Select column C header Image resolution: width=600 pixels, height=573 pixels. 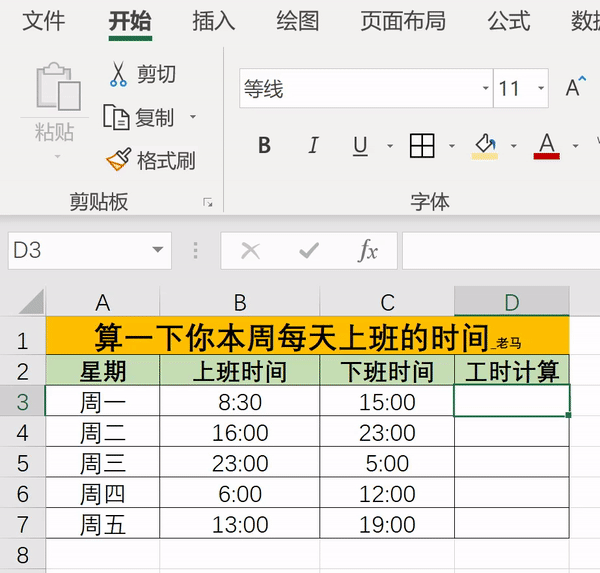point(387,302)
